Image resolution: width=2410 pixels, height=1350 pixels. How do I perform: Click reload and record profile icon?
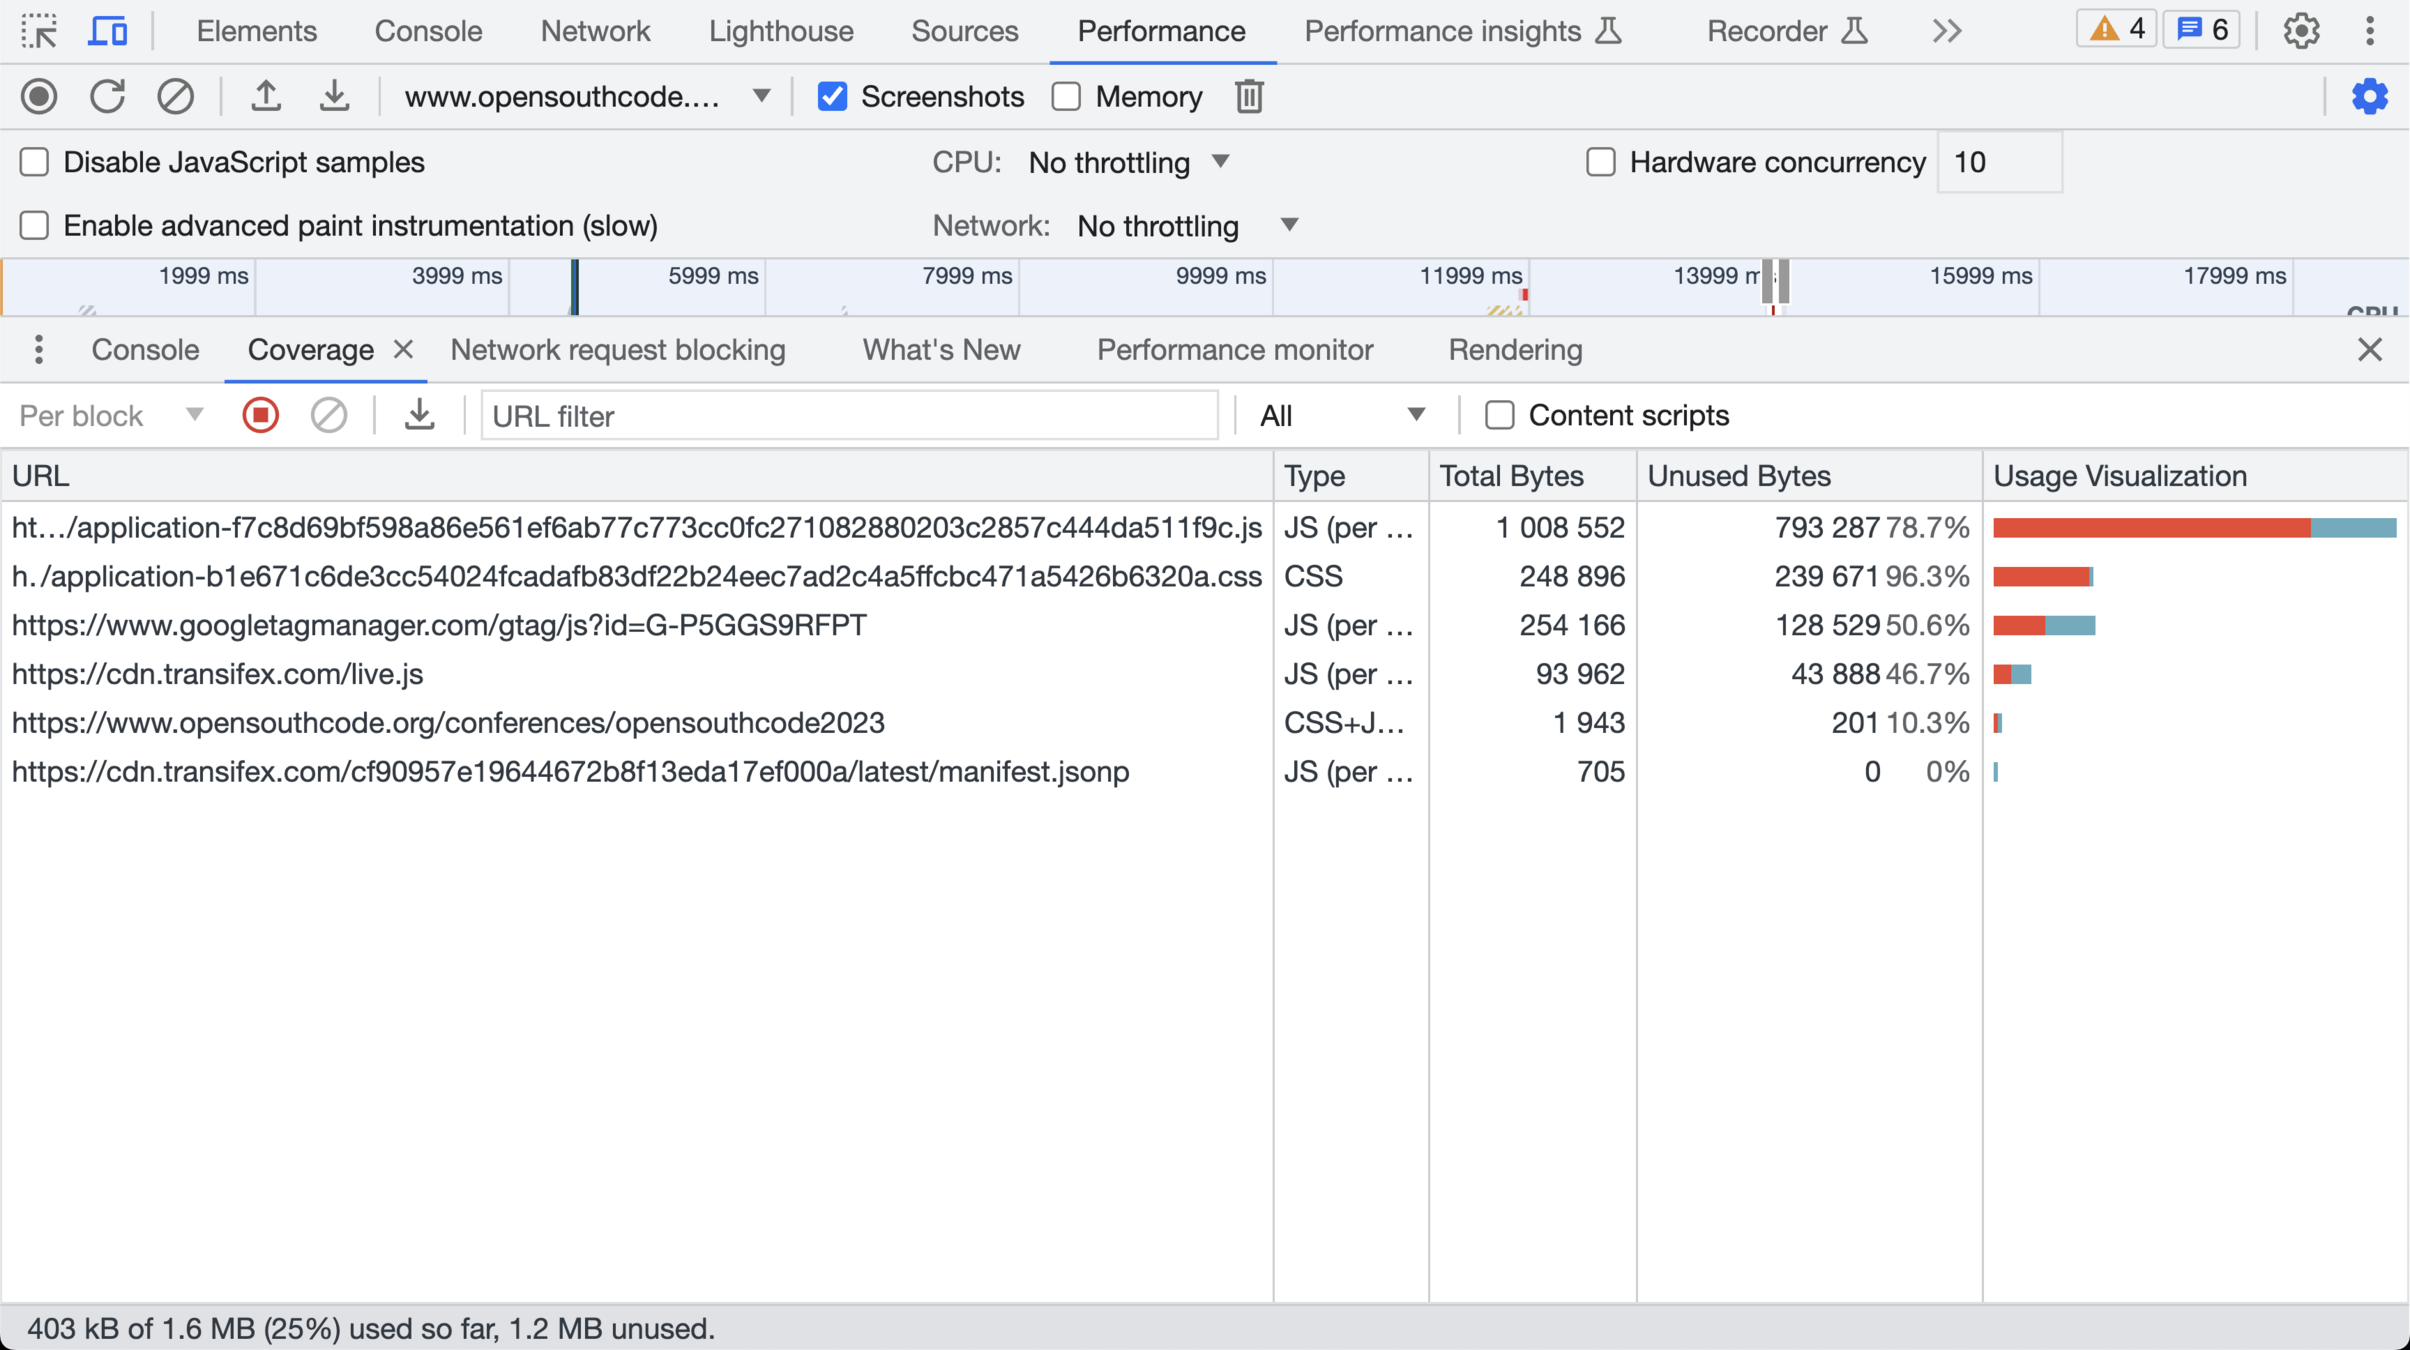107,97
